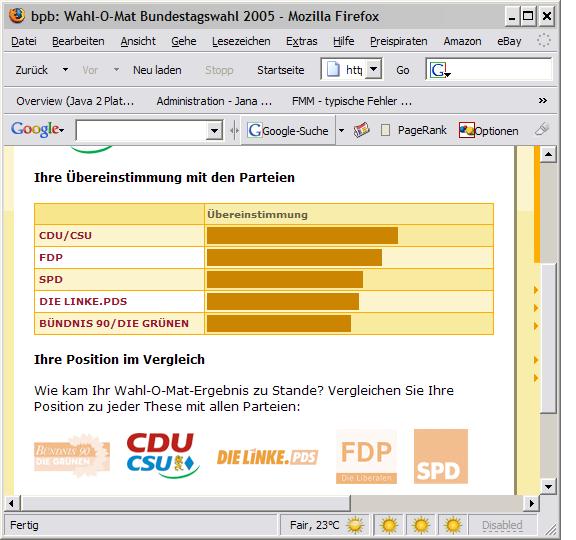
Task: Go to Startseite
Action: tap(281, 70)
